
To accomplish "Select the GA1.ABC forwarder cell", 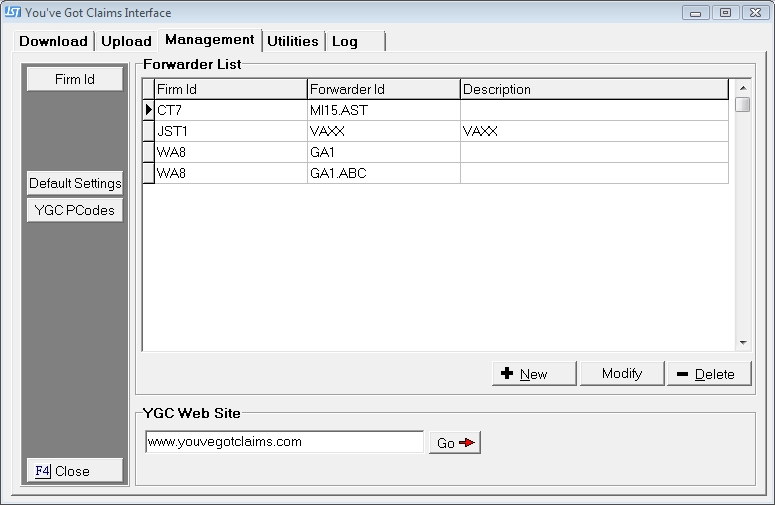I will pyautogui.click(x=383, y=173).
